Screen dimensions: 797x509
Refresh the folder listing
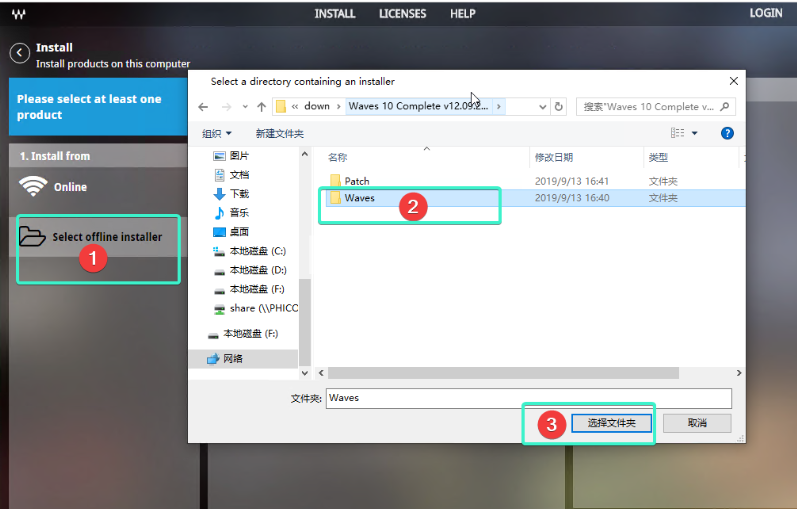click(559, 107)
